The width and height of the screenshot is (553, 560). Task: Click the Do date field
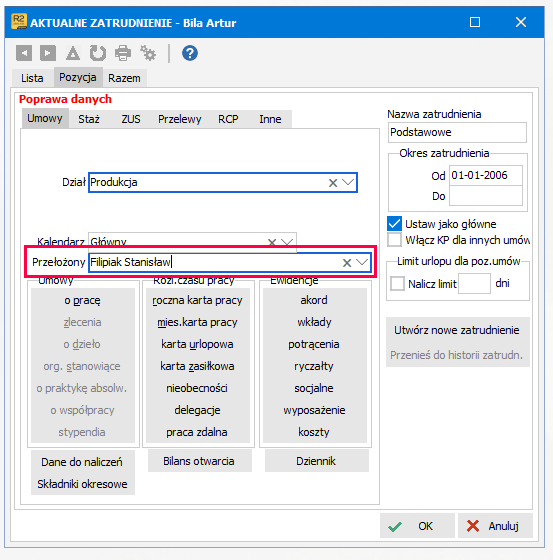coord(485,196)
